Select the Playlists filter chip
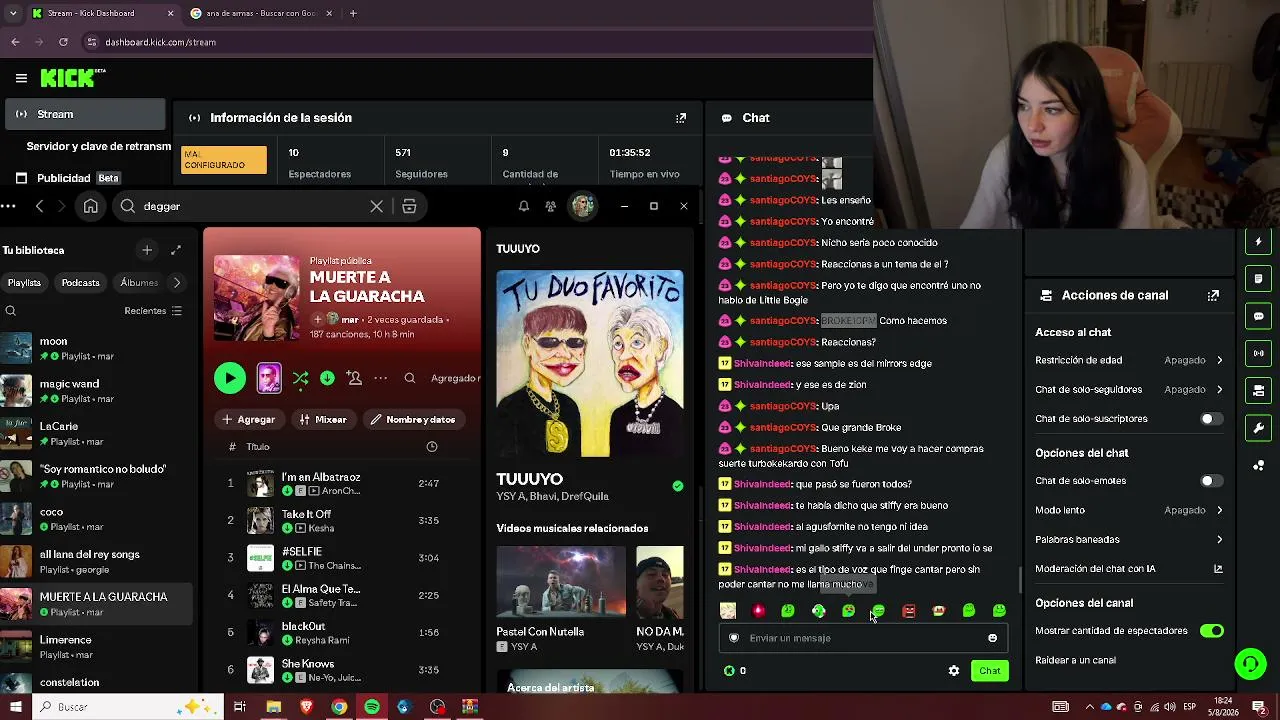The image size is (1280, 720). [x=24, y=283]
